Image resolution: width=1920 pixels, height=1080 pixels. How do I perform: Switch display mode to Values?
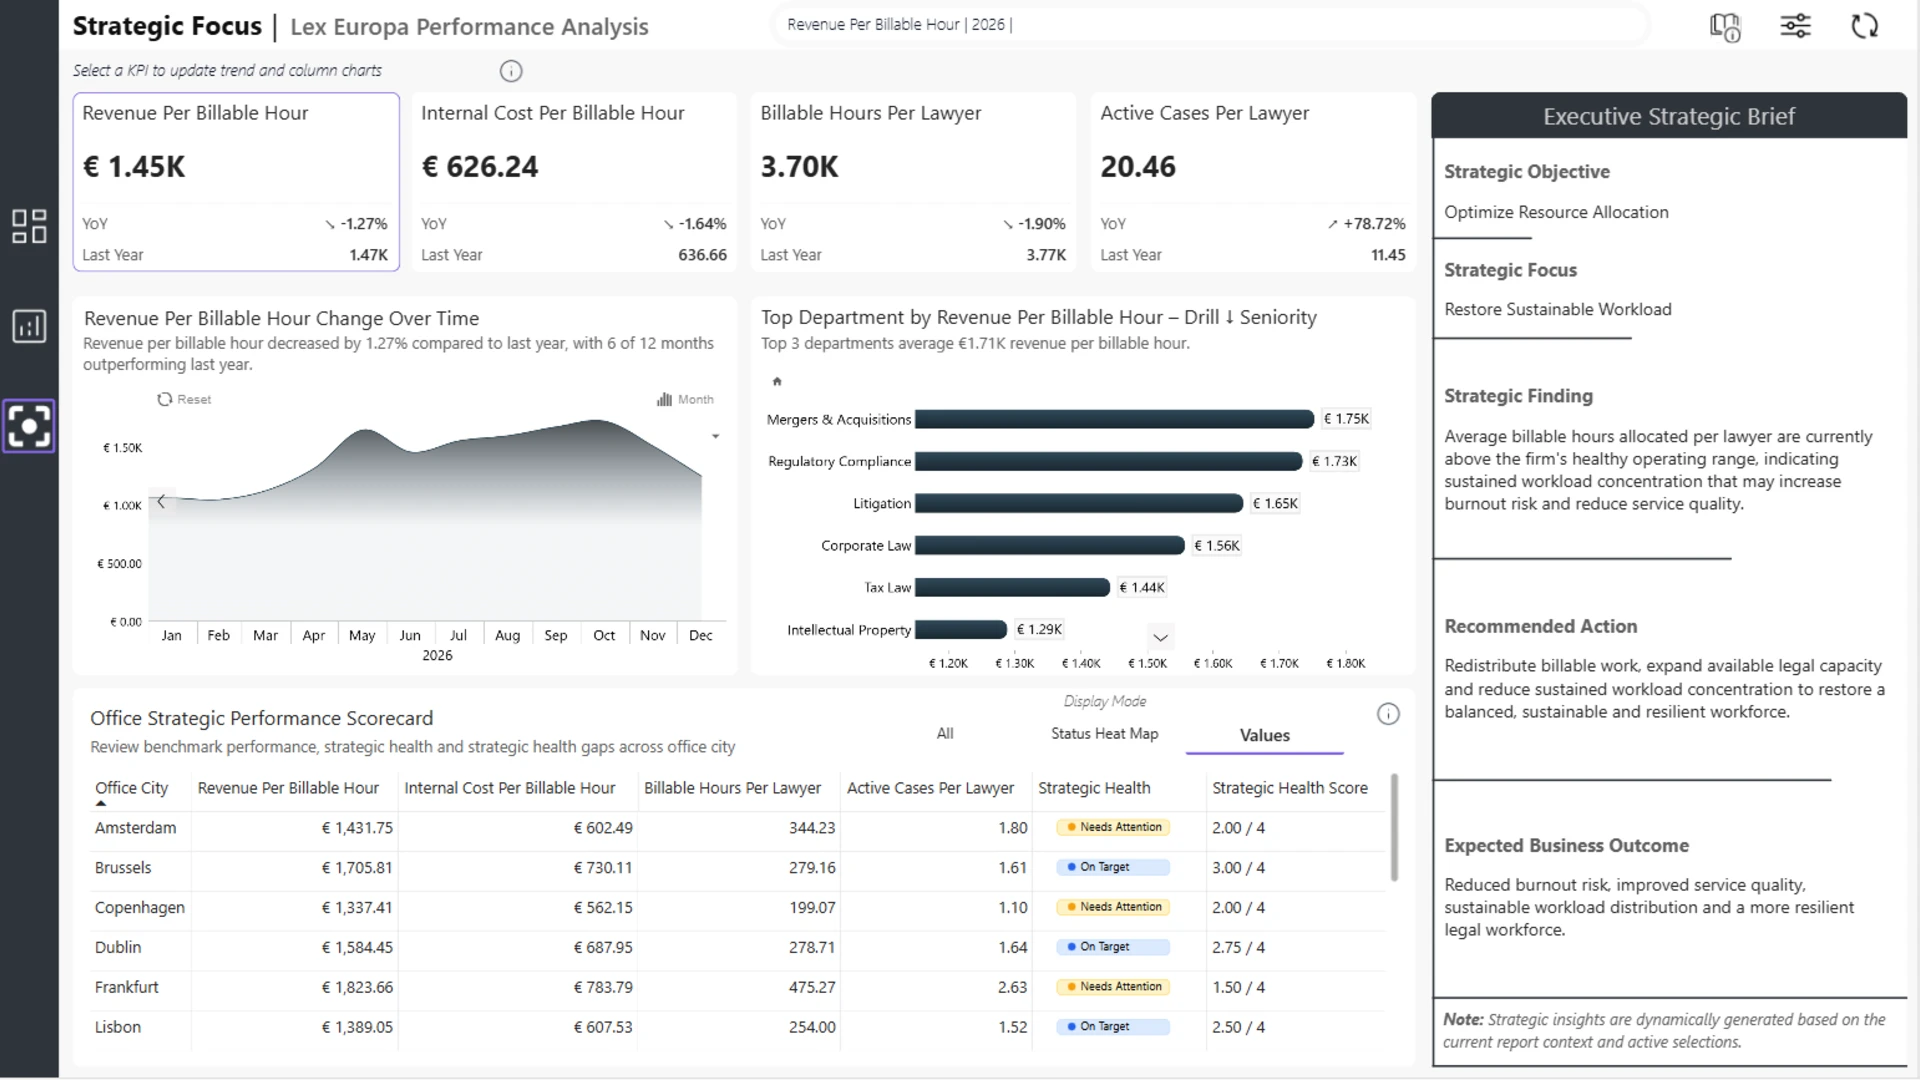point(1265,735)
